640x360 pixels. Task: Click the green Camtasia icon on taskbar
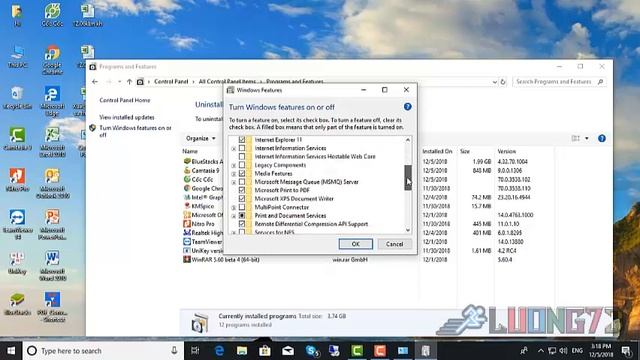click(x=357, y=351)
